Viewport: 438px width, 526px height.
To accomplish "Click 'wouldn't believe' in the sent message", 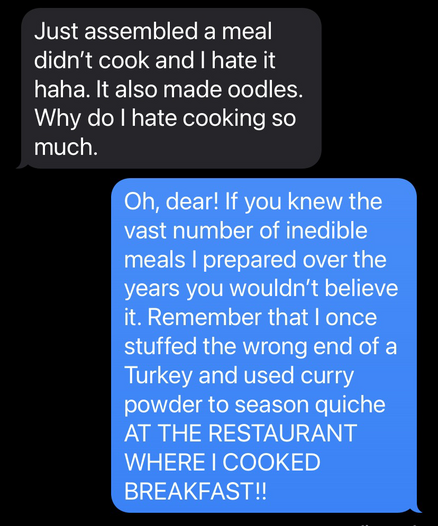I will click(x=313, y=288).
